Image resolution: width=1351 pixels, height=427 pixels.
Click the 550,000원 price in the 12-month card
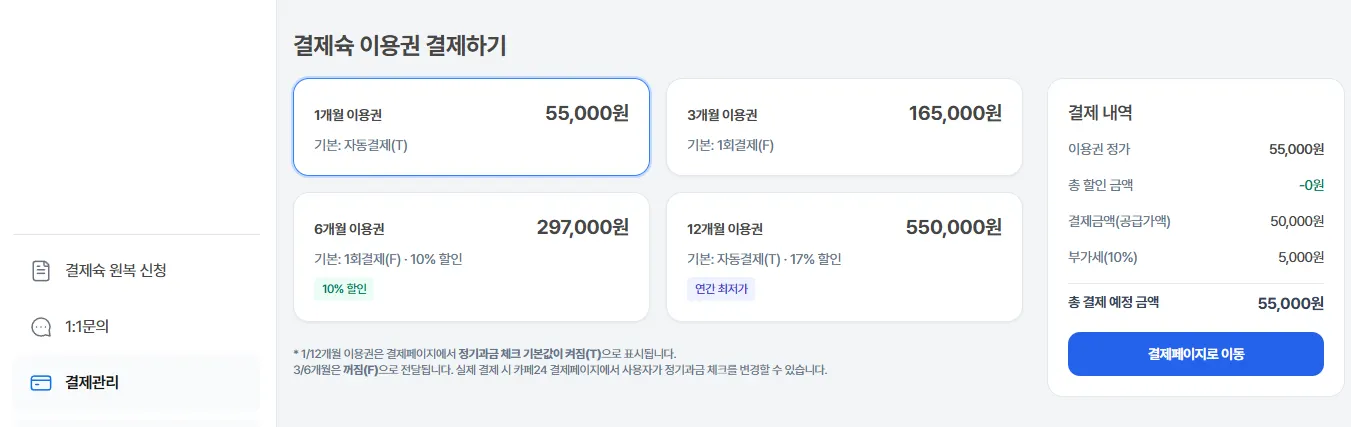(953, 228)
